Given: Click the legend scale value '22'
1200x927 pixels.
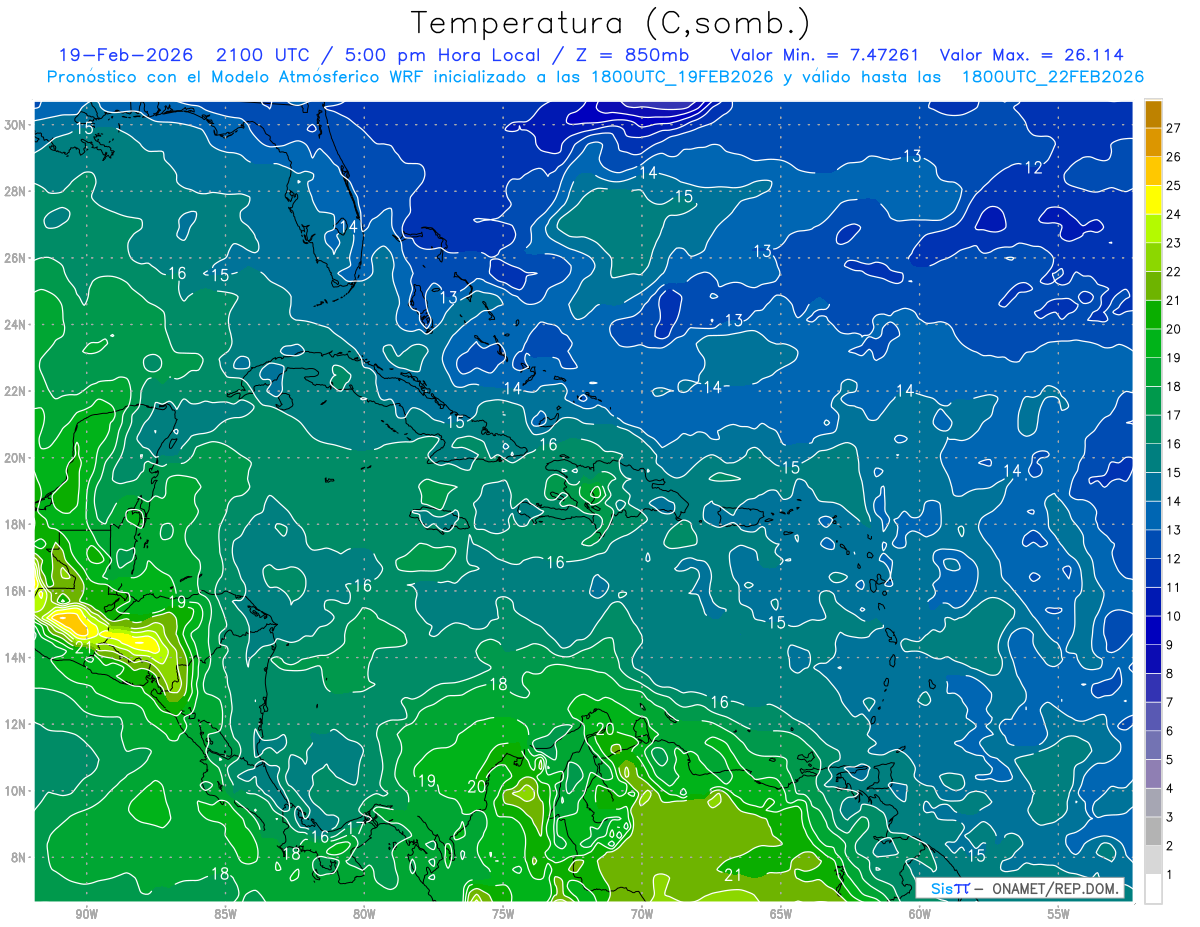Looking at the screenshot, I should pyautogui.click(x=1174, y=271).
